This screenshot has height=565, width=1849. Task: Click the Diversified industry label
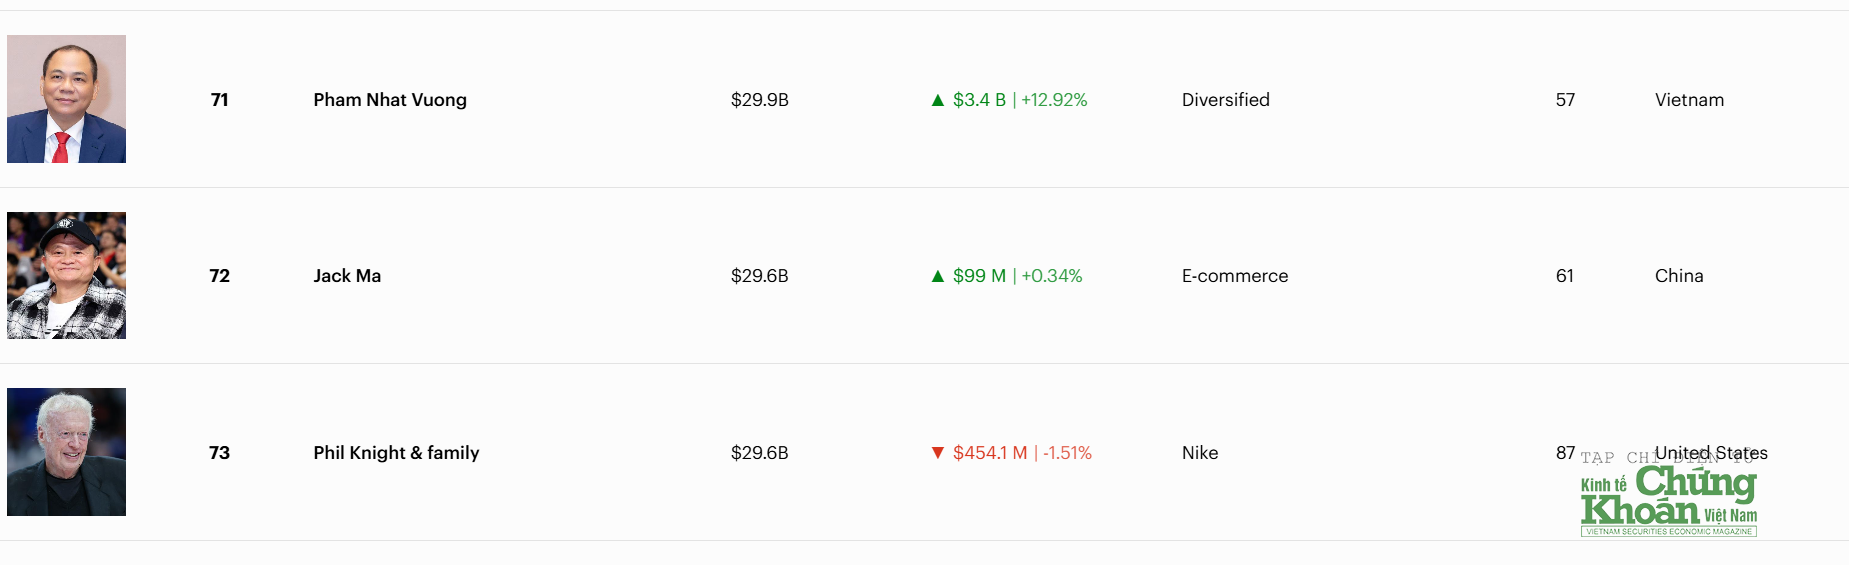click(1226, 100)
